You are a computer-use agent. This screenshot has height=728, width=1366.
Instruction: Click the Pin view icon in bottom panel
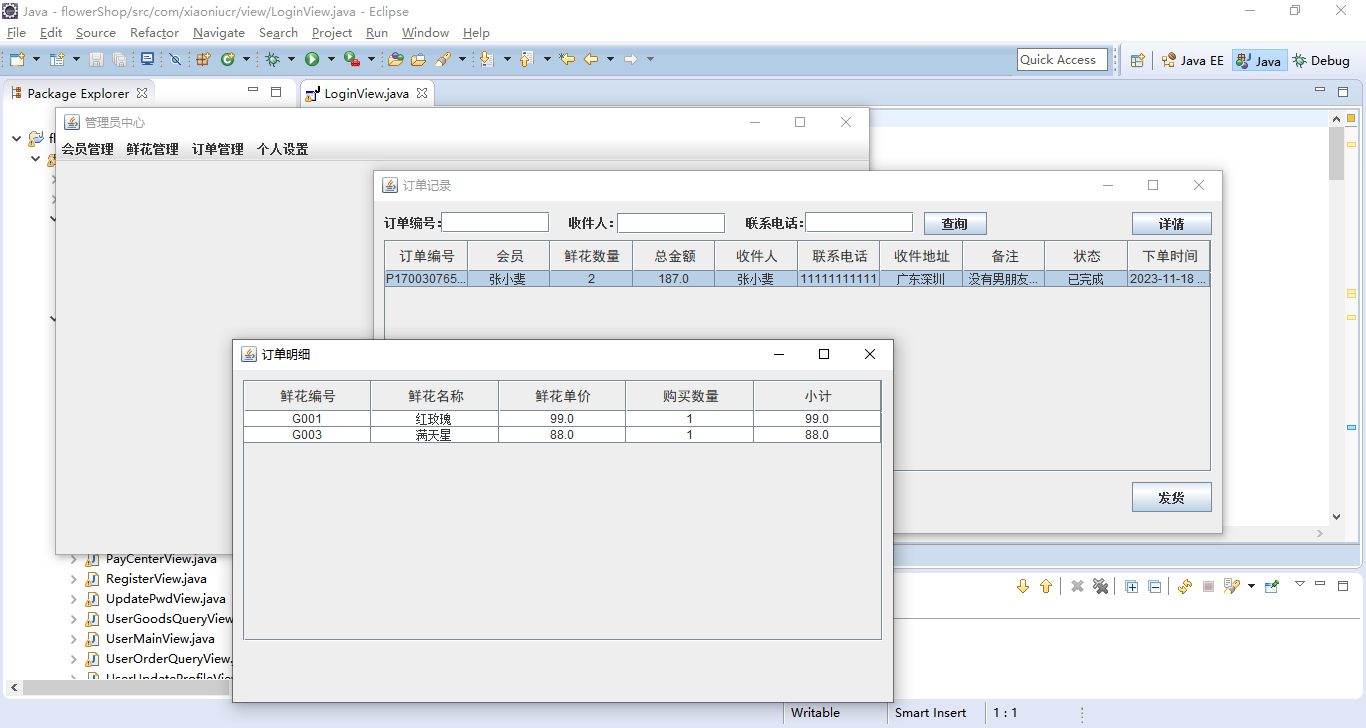click(1272, 587)
